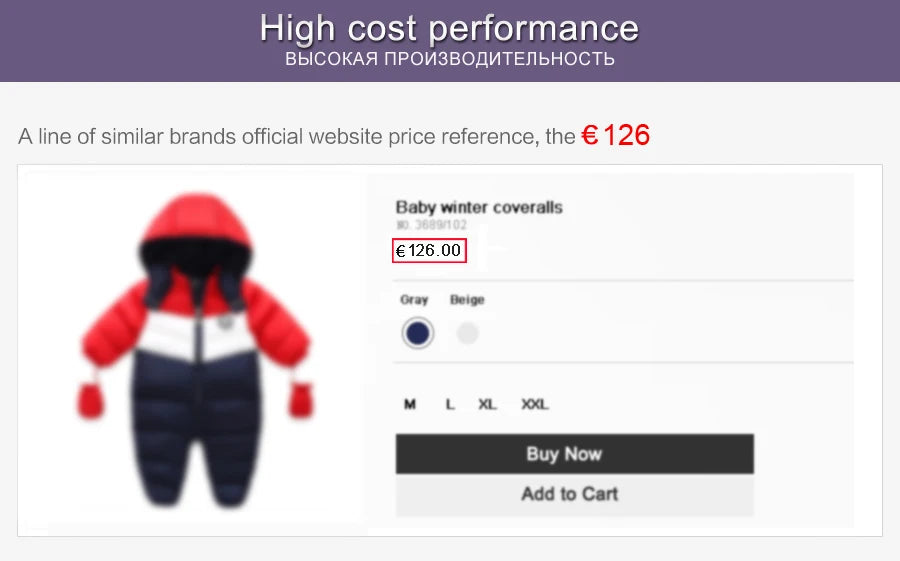Select size M
This screenshot has height=561, width=900.
coord(410,404)
